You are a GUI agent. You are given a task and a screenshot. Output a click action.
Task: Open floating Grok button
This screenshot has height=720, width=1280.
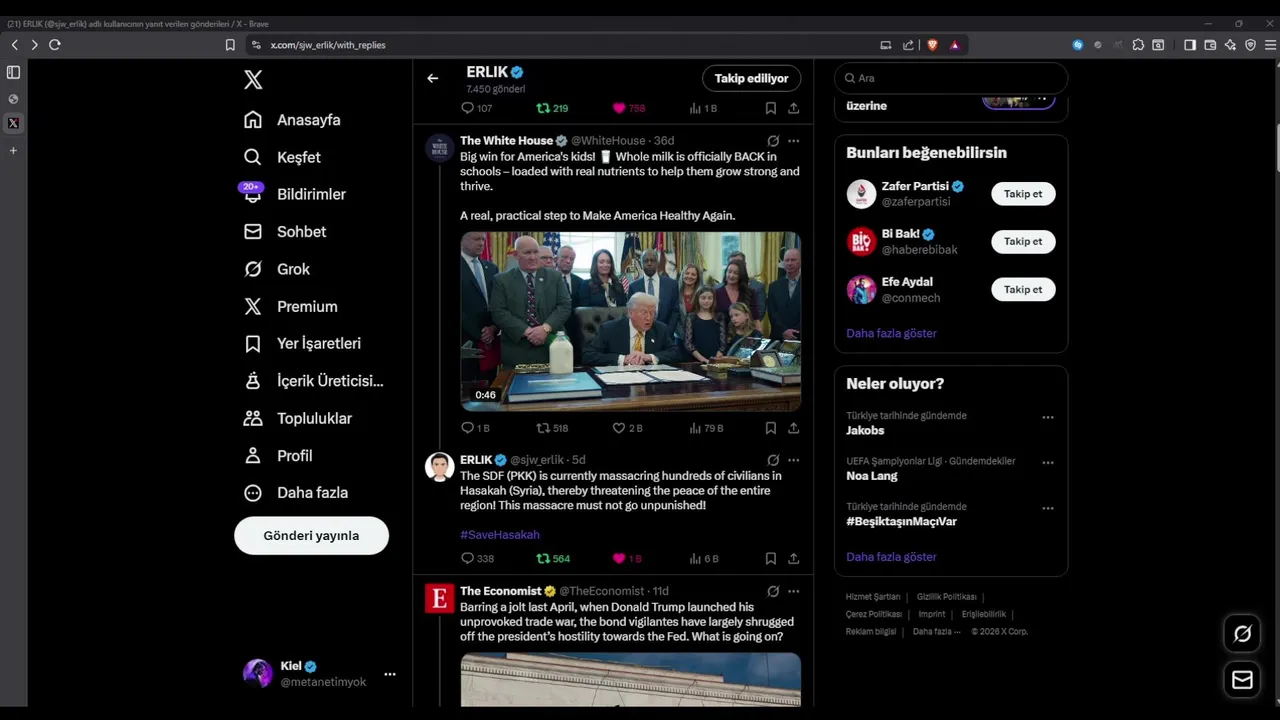1242,633
